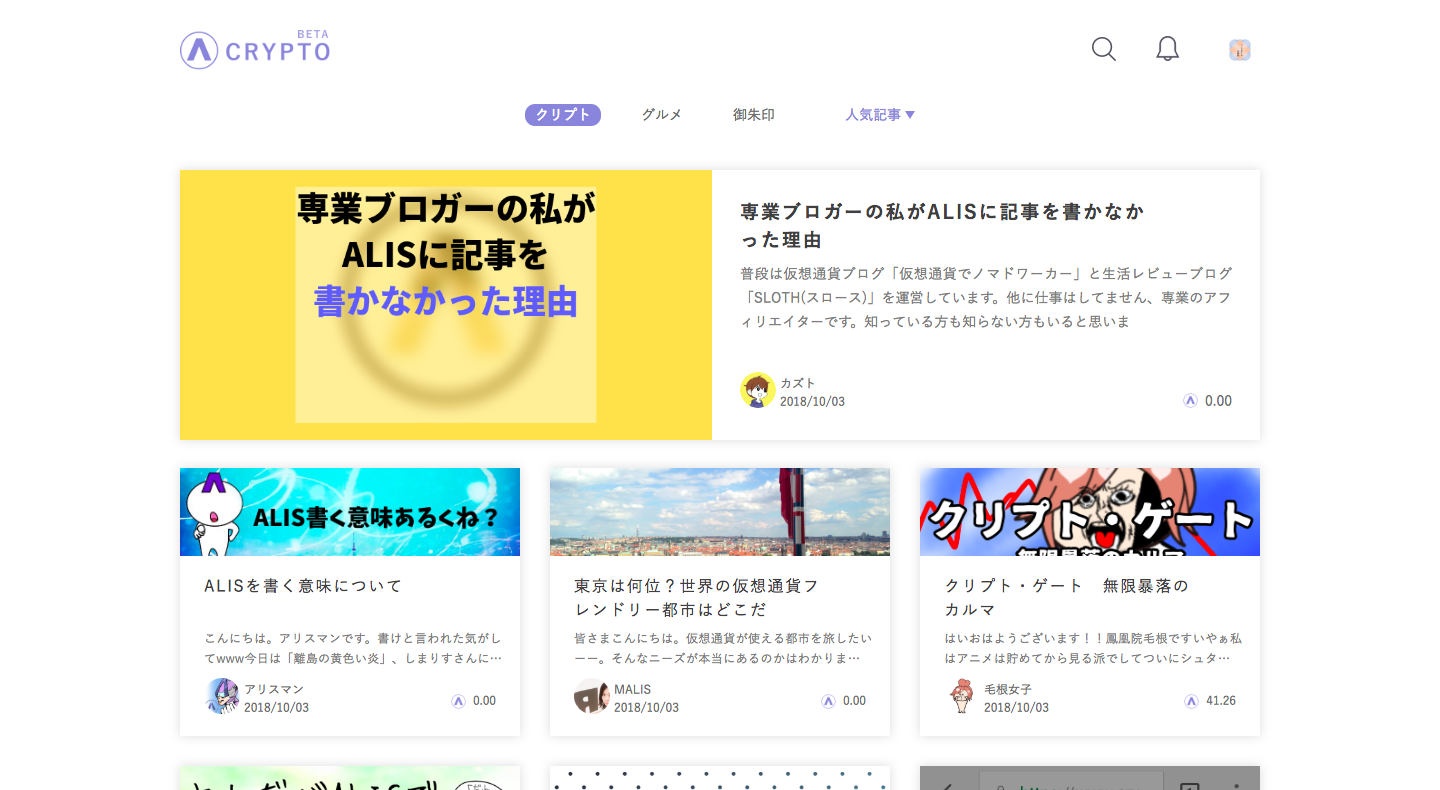Open article 東京は何位？世界の仮想通貨フレンドリー都市はどこだ
Viewport: 1440px width, 790px height.
click(x=696, y=598)
